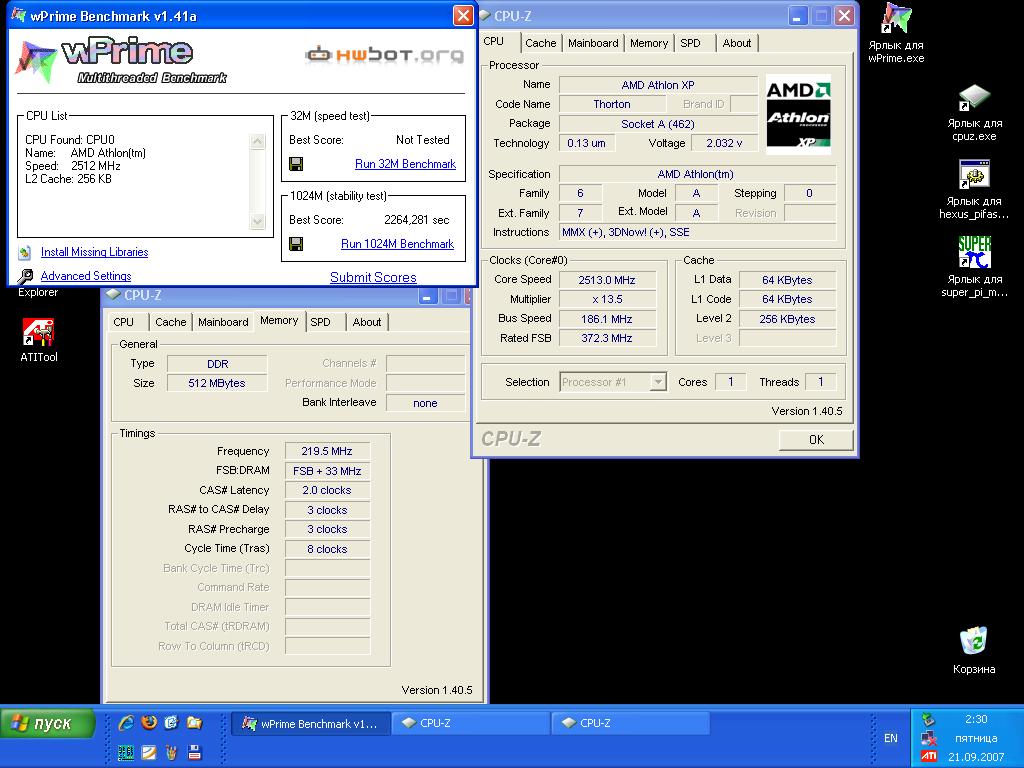Open the wPrime.exe desktop shortcut
1024x768 pixels.
[x=896, y=33]
